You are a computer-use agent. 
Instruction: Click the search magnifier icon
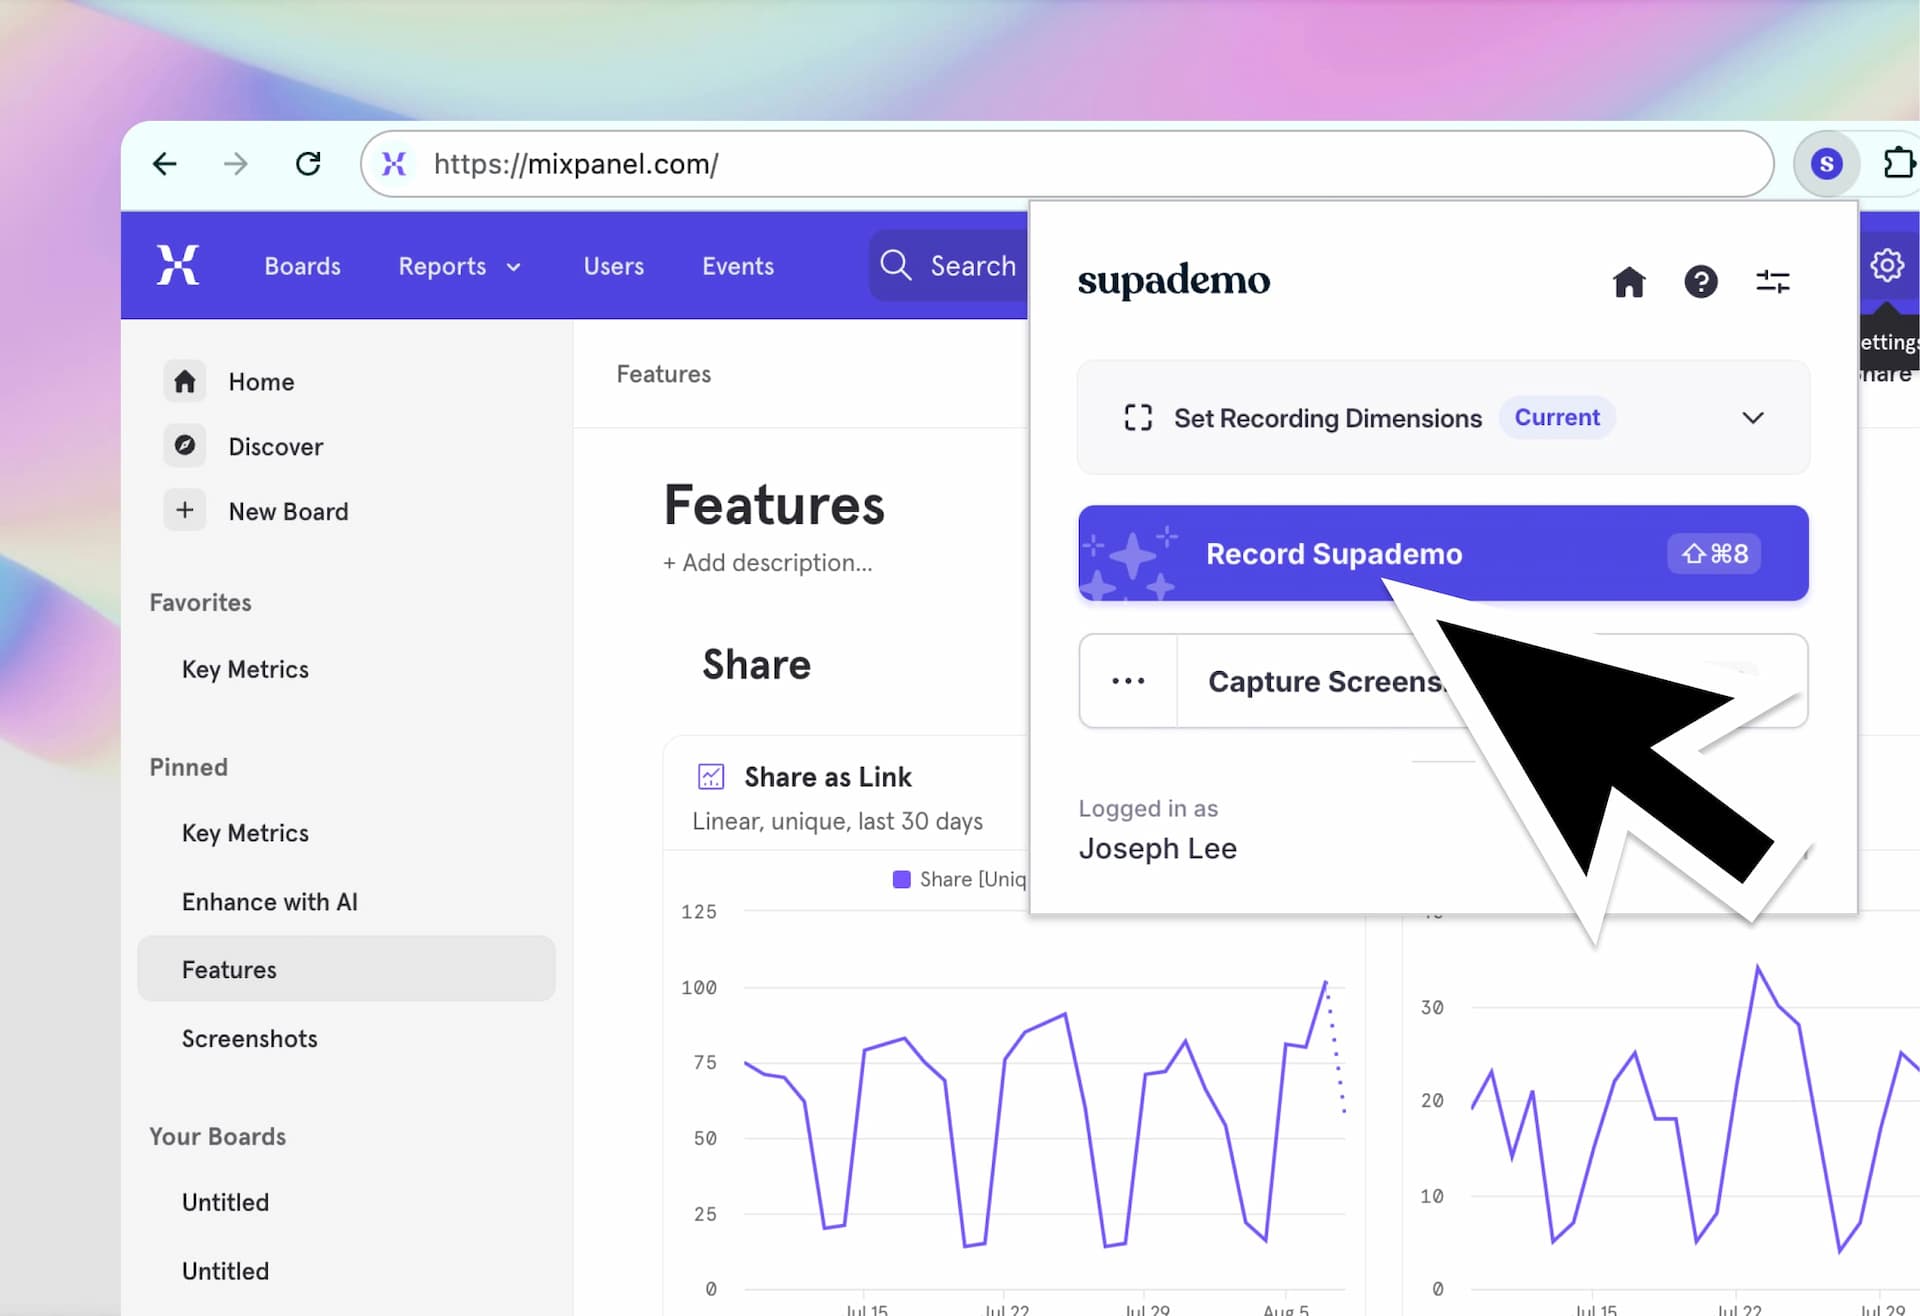896,265
